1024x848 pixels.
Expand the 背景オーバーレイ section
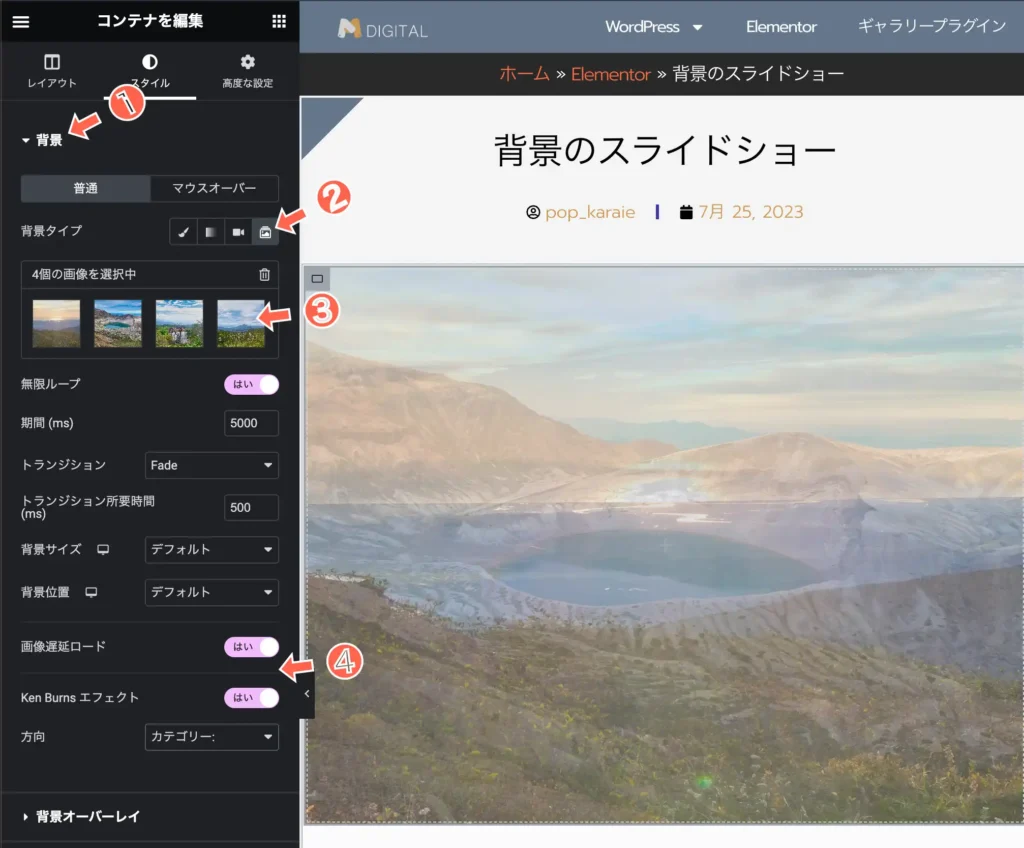pyautogui.click(x=88, y=816)
